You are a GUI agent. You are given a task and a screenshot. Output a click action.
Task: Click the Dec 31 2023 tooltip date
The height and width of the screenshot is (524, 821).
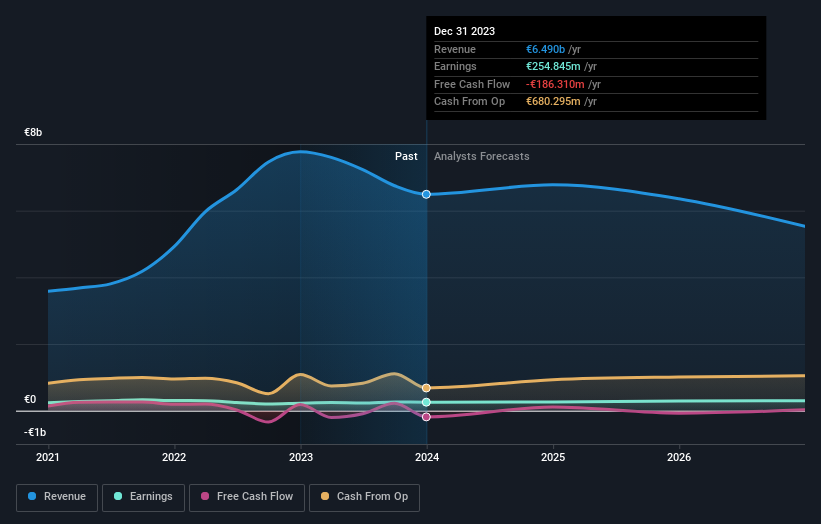point(464,31)
